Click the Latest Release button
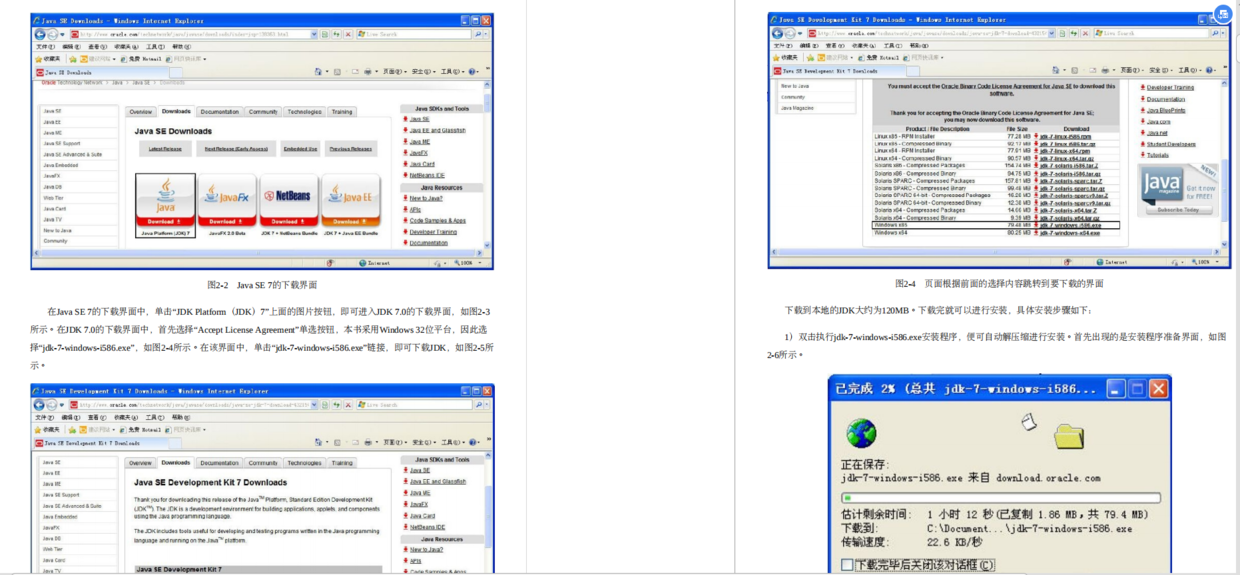The image size is (1240, 575). pos(165,149)
